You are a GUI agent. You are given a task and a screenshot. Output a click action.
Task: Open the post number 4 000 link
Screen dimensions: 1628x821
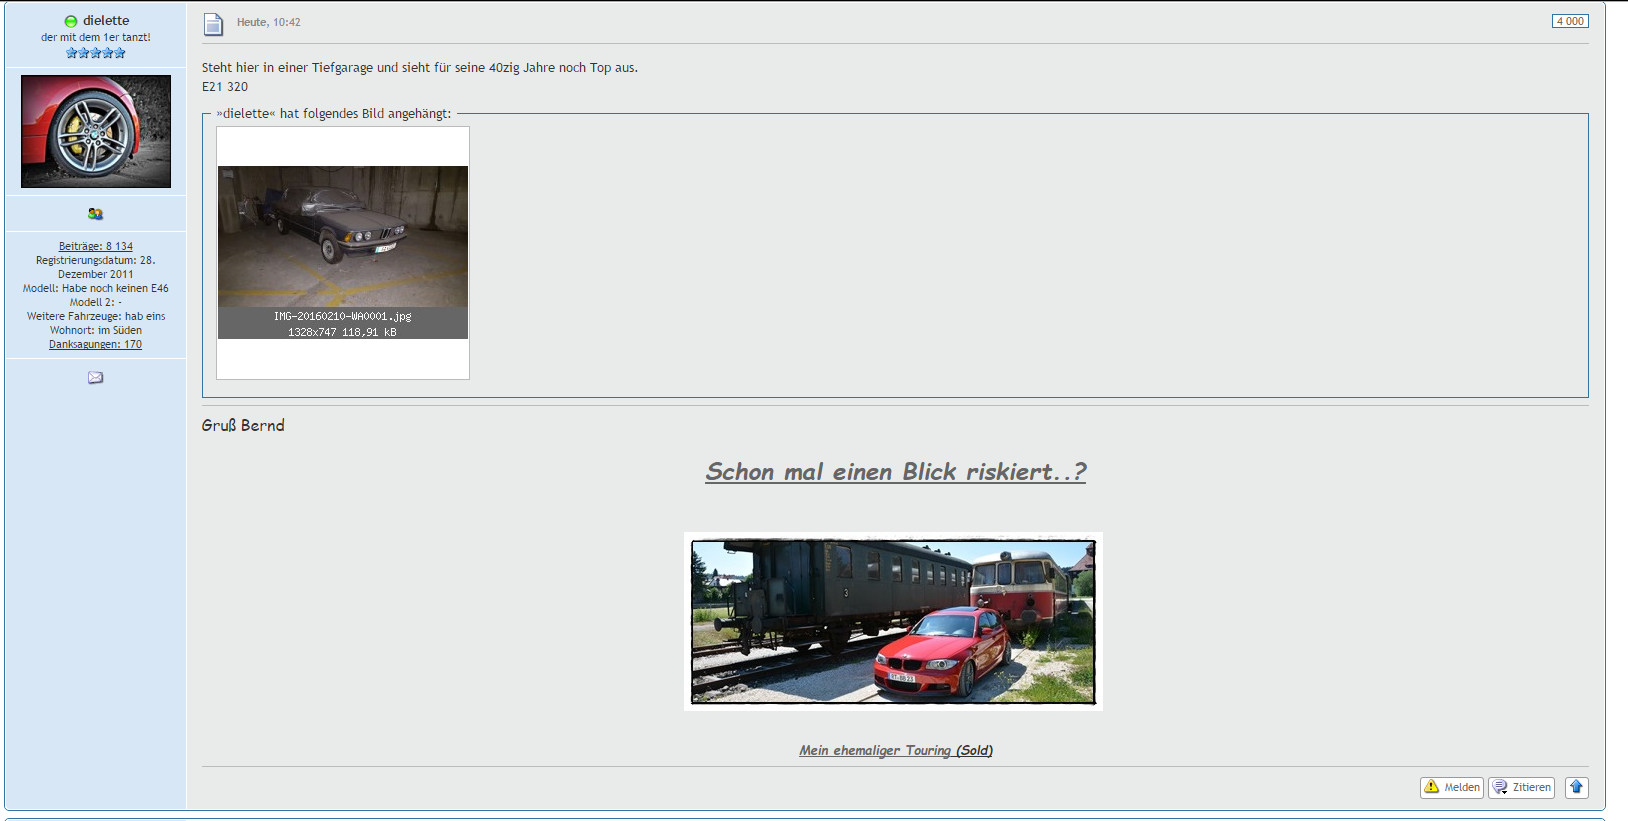pyautogui.click(x=1570, y=21)
